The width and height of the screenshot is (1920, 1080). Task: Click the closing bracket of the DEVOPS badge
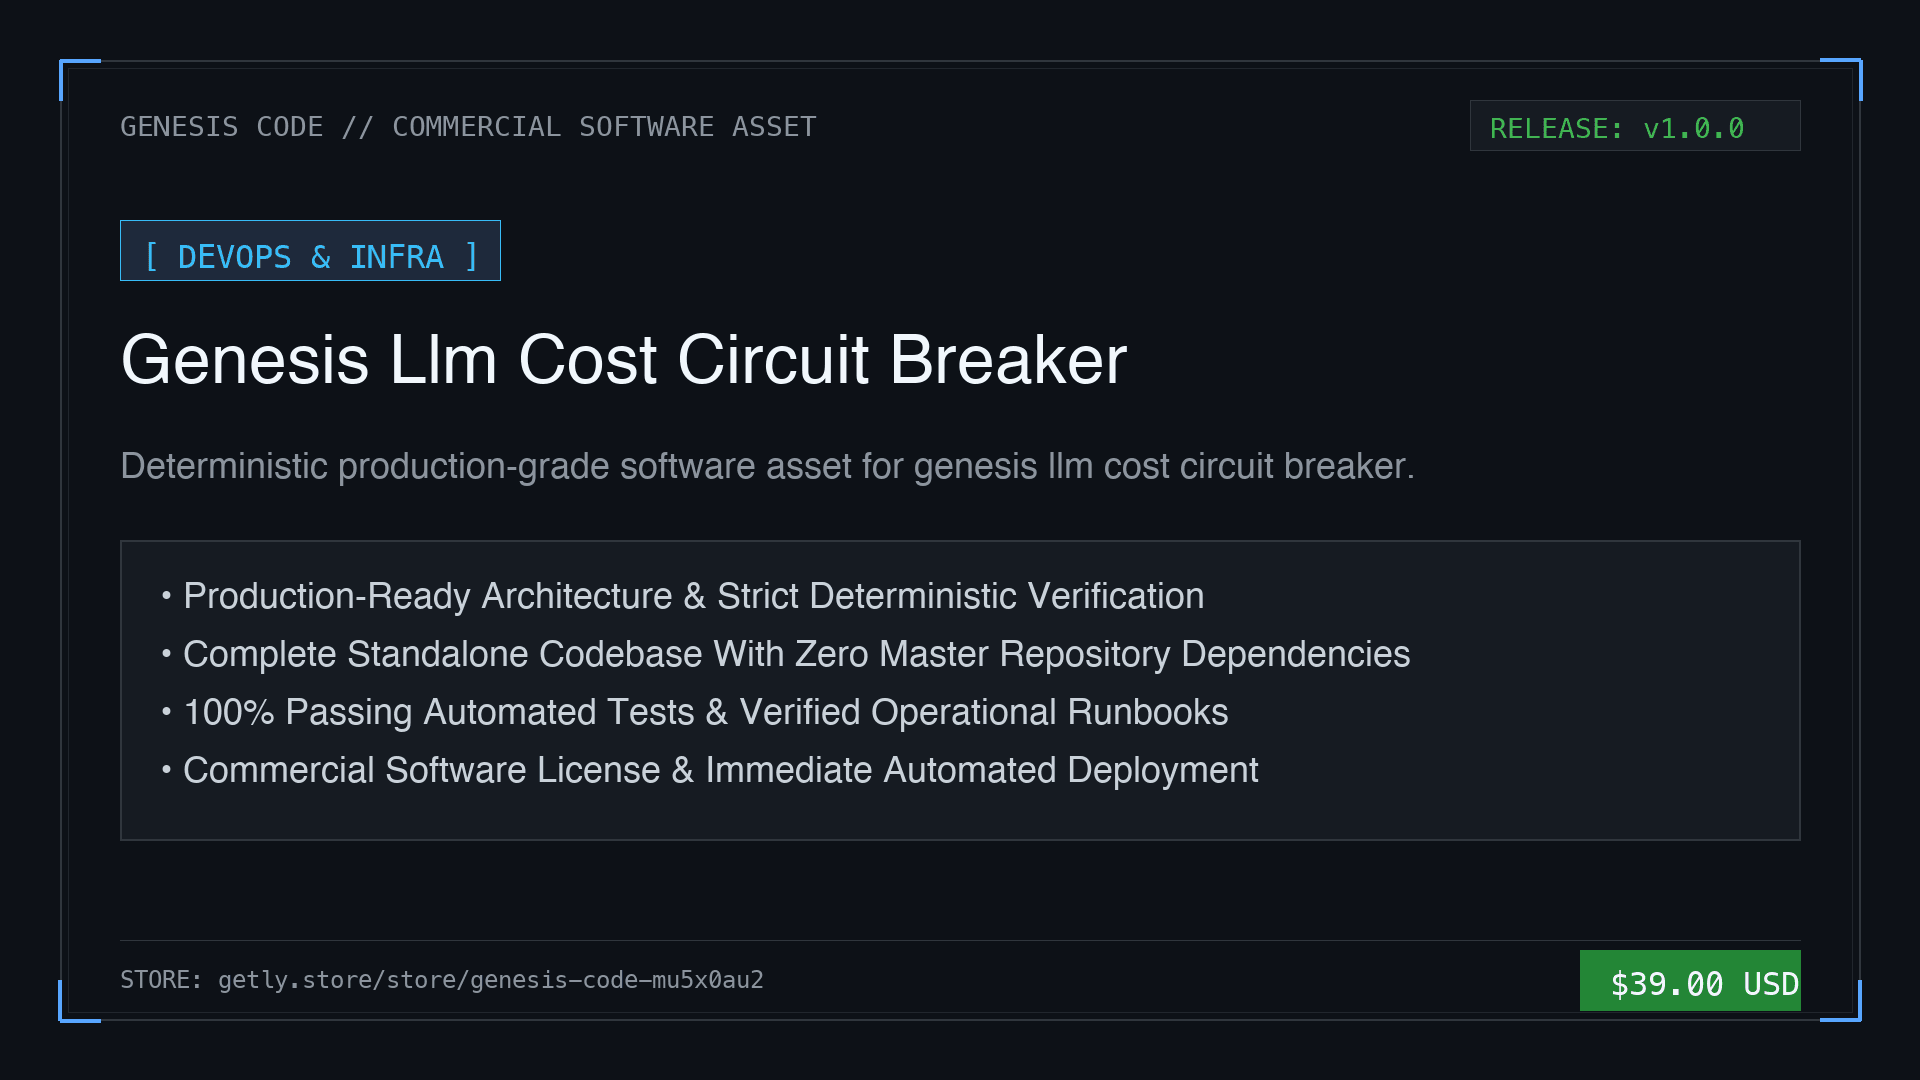point(471,256)
